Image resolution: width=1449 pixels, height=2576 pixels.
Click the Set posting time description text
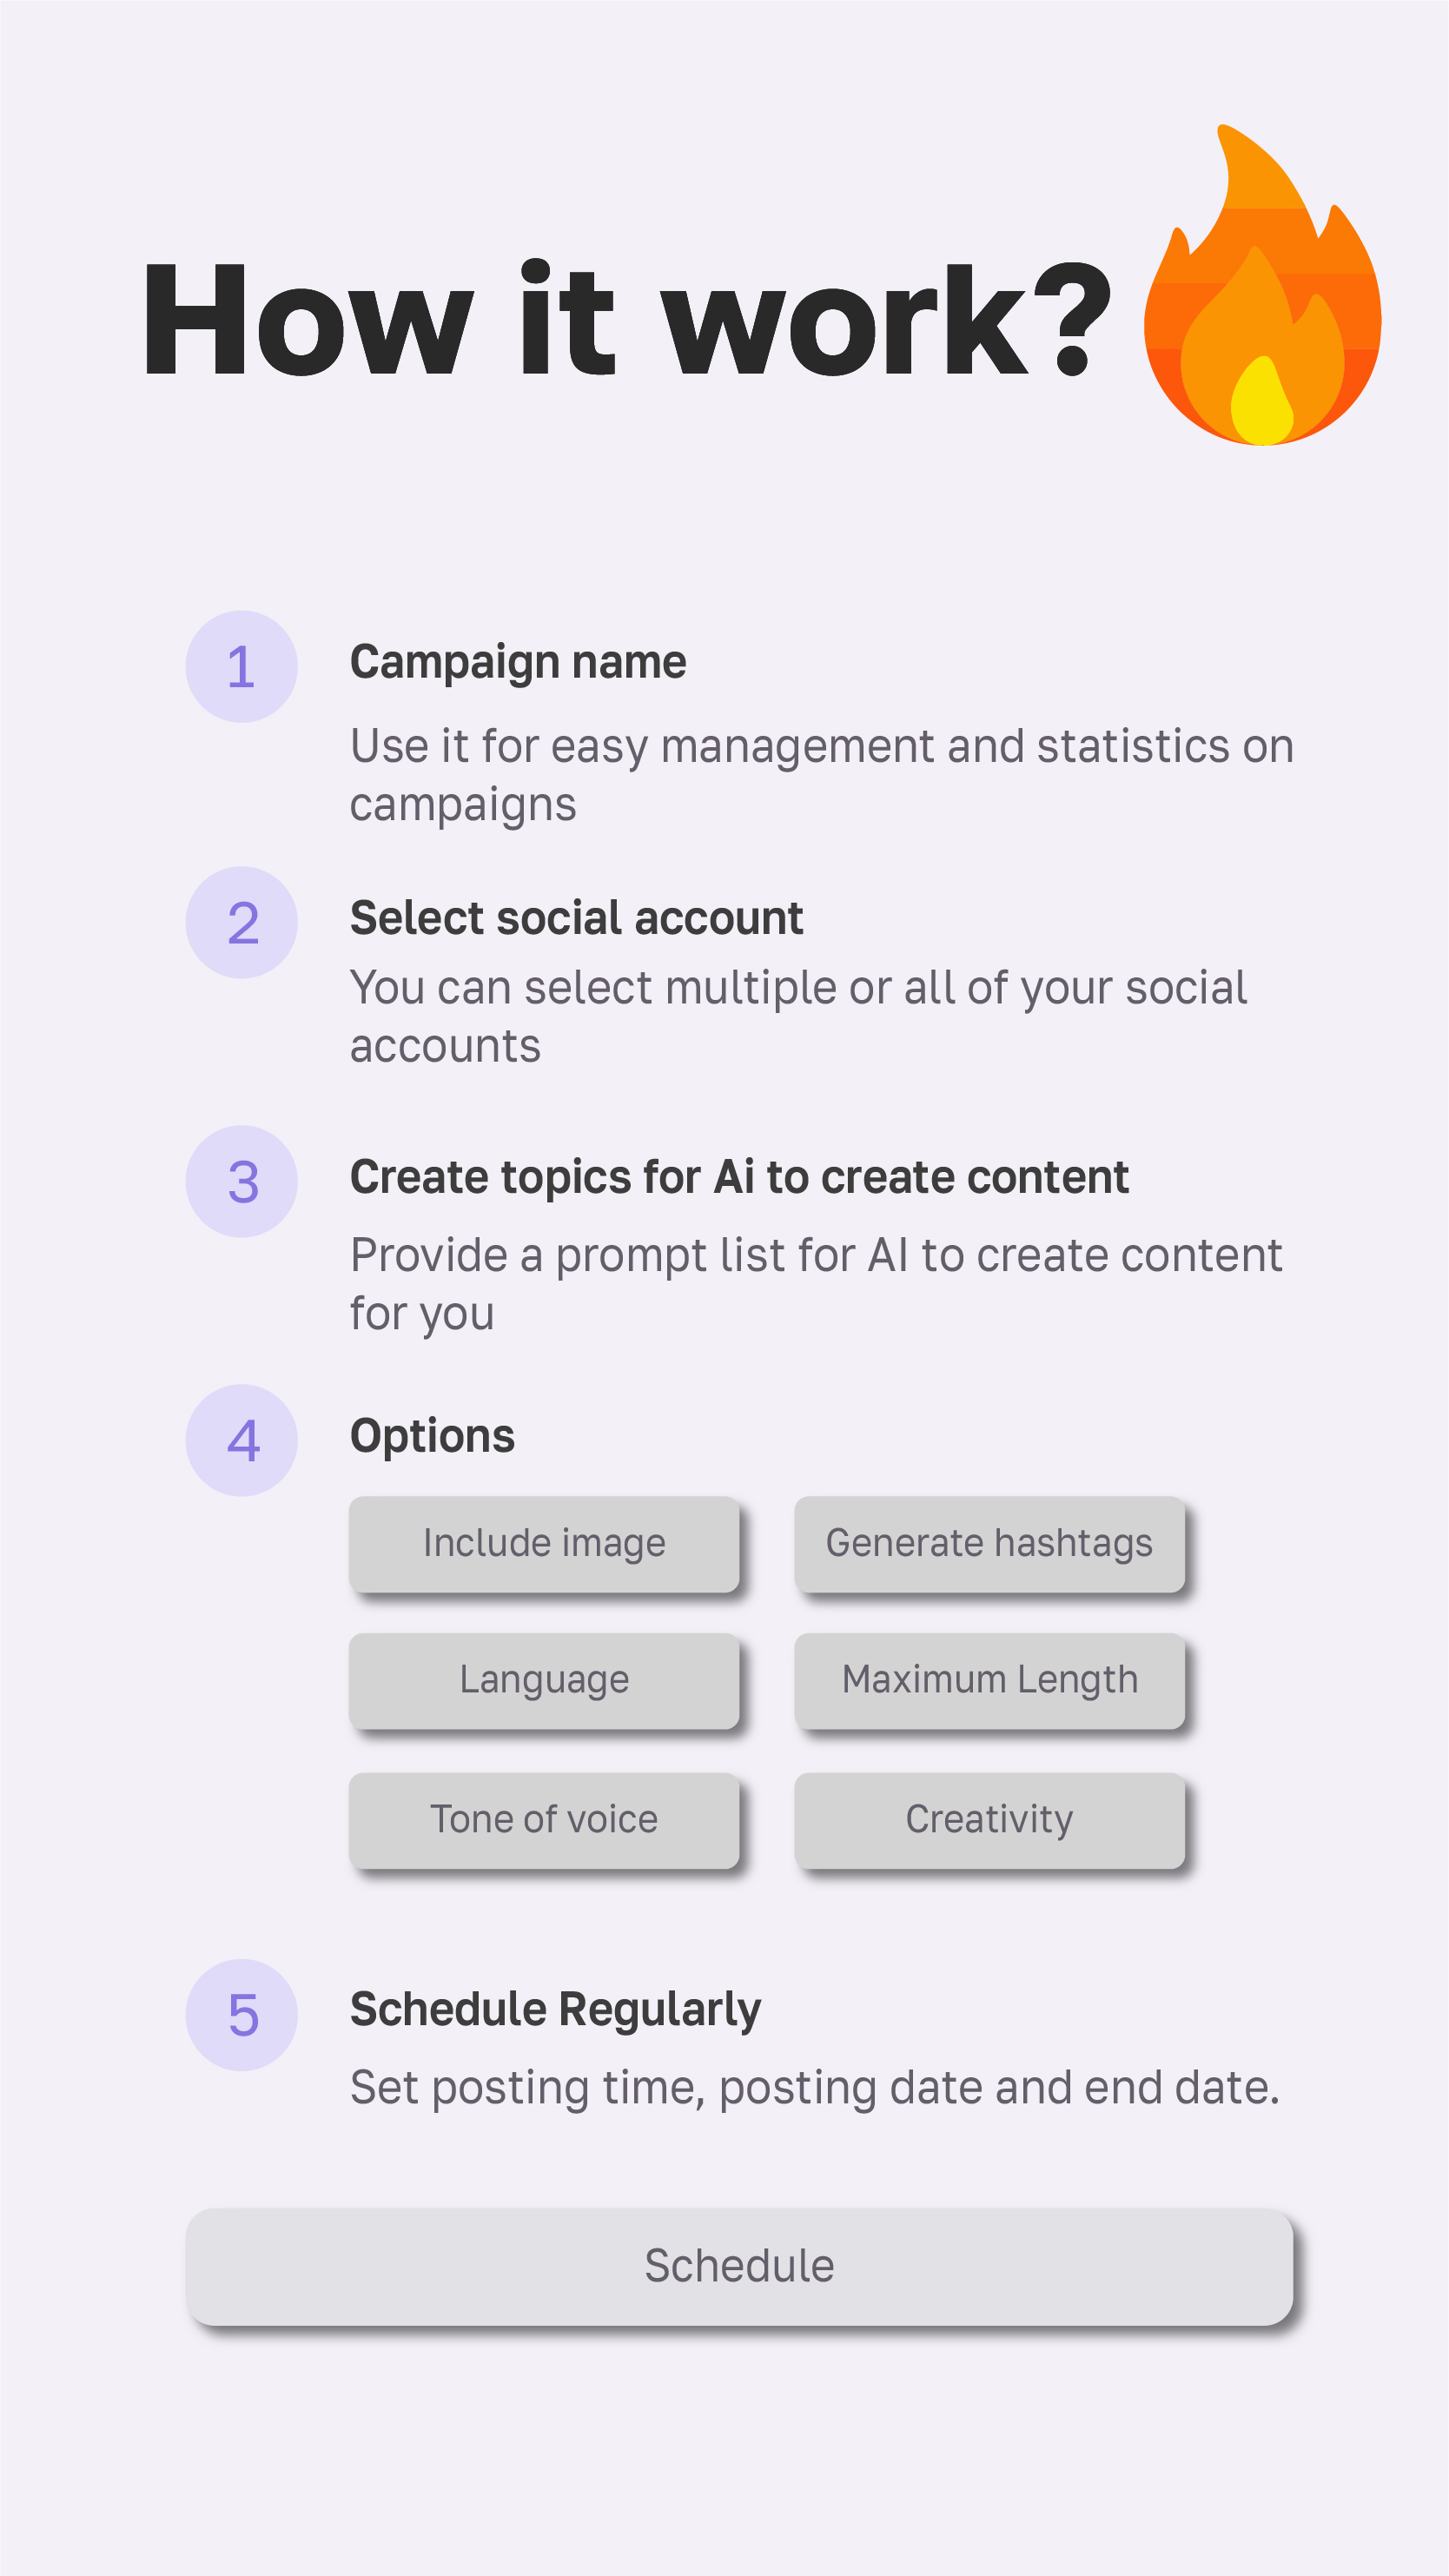tap(815, 2089)
